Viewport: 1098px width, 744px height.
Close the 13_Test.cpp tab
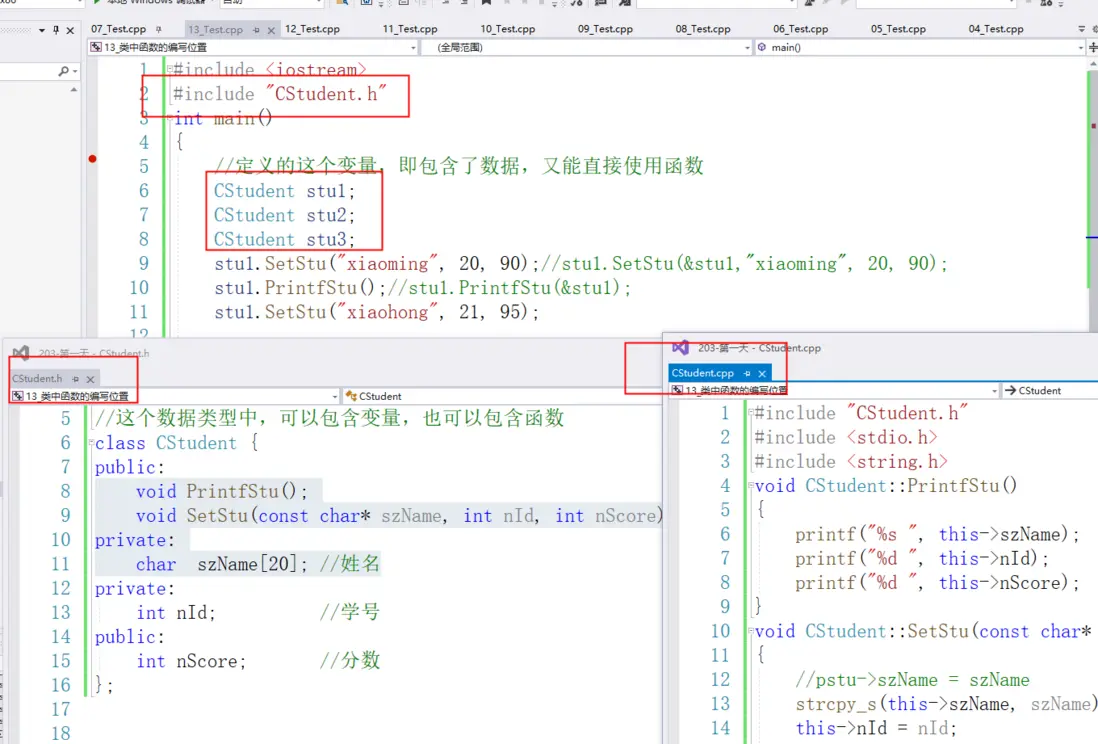[271, 30]
